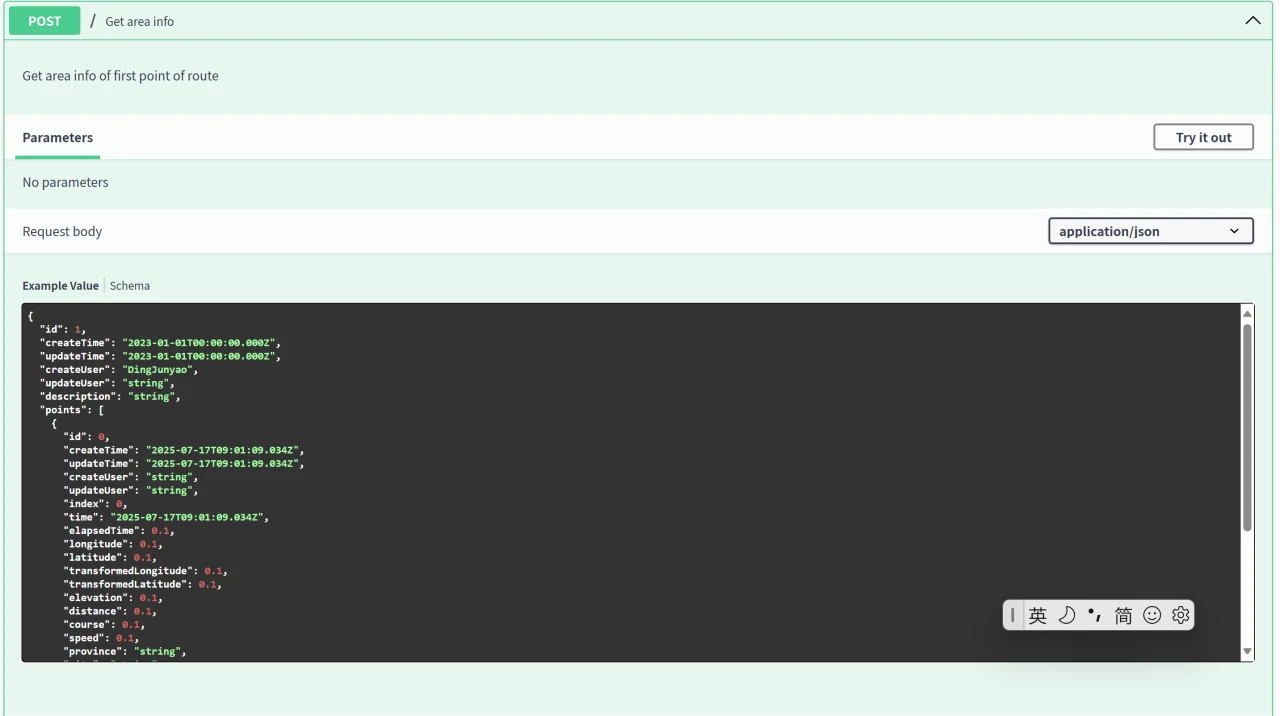Click the IME toolbar drag handle
This screenshot has width=1280, height=716.
click(x=1012, y=616)
